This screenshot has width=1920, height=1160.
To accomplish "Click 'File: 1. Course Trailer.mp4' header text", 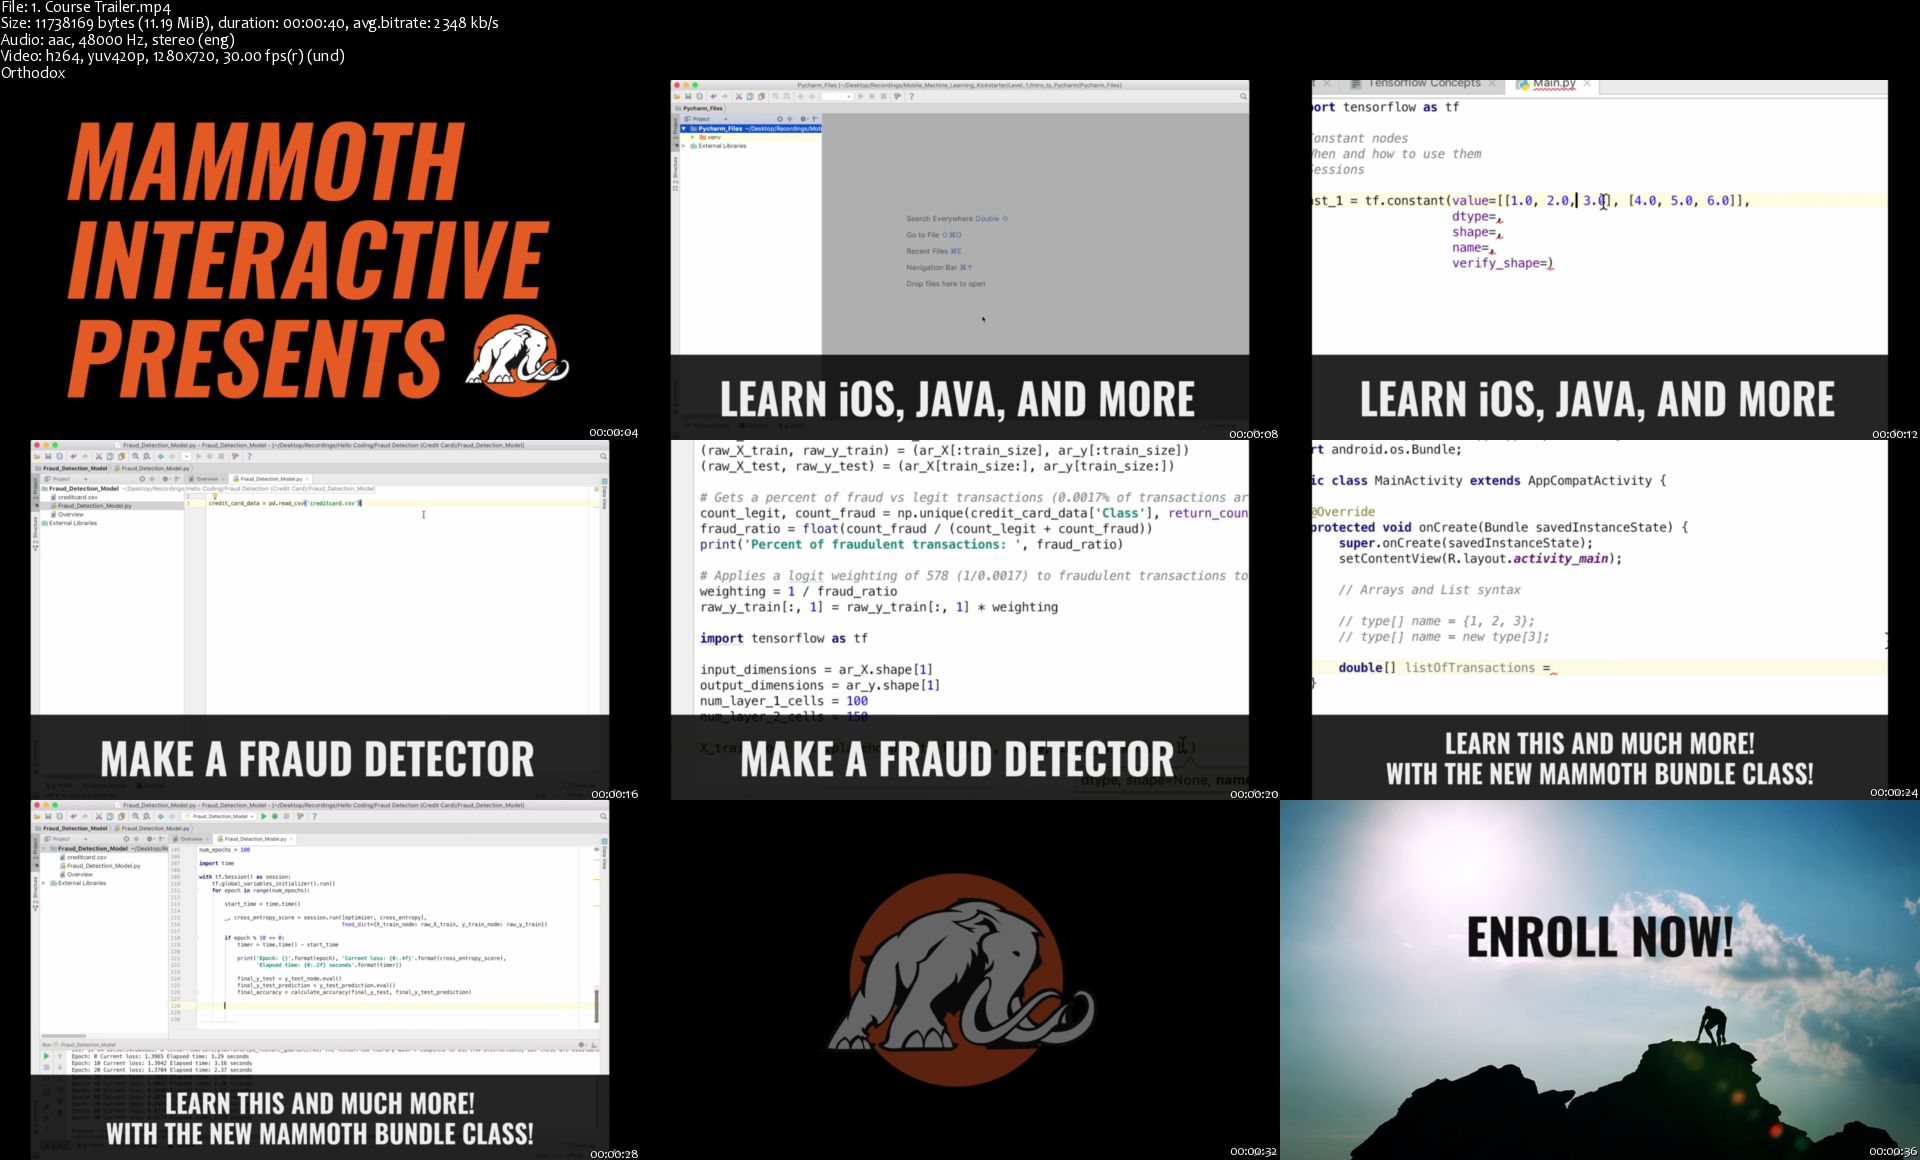I will point(86,8).
